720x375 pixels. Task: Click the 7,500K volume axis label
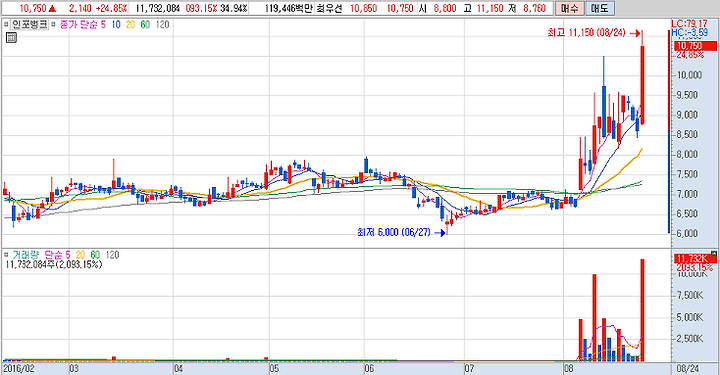[x=690, y=296]
